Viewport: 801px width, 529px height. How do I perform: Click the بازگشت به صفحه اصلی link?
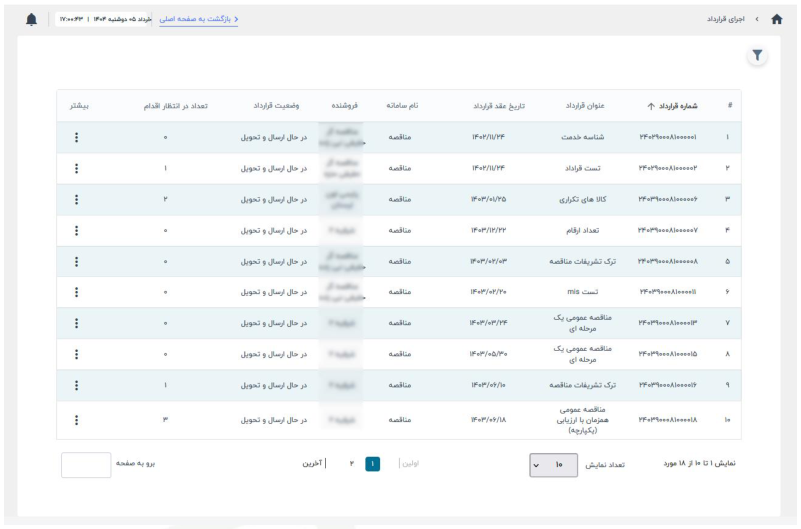click(199, 19)
